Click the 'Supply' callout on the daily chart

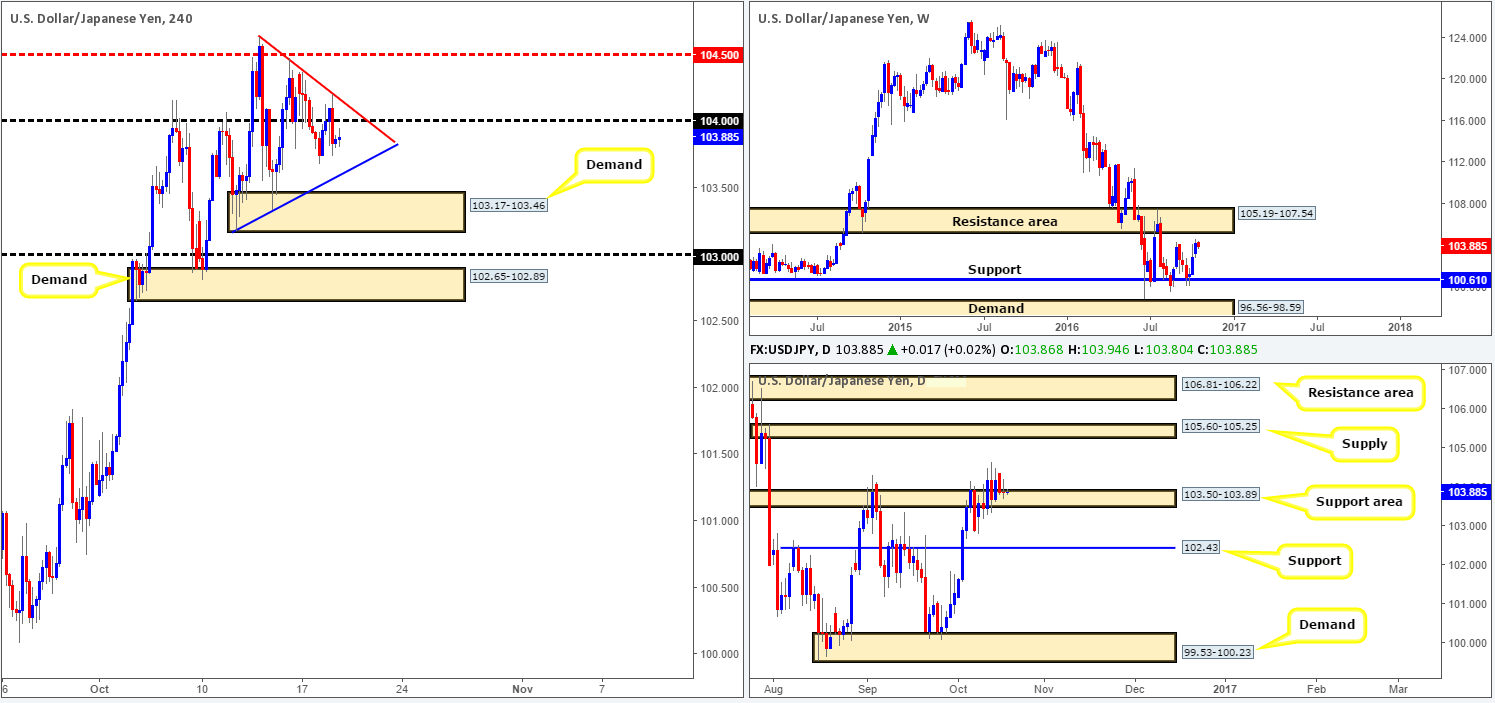(x=1365, y=443)
